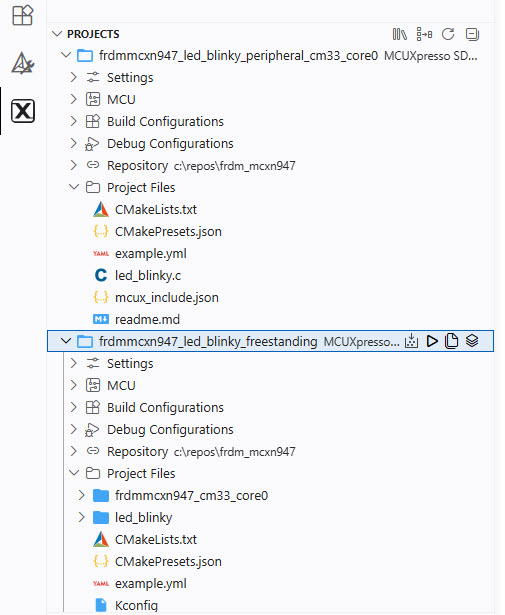The height and width of the screenshot is (615, 505).
Task: Collapse the frdmmcxn947_led_blinky_freestanding project
Action: click(66, 341)
